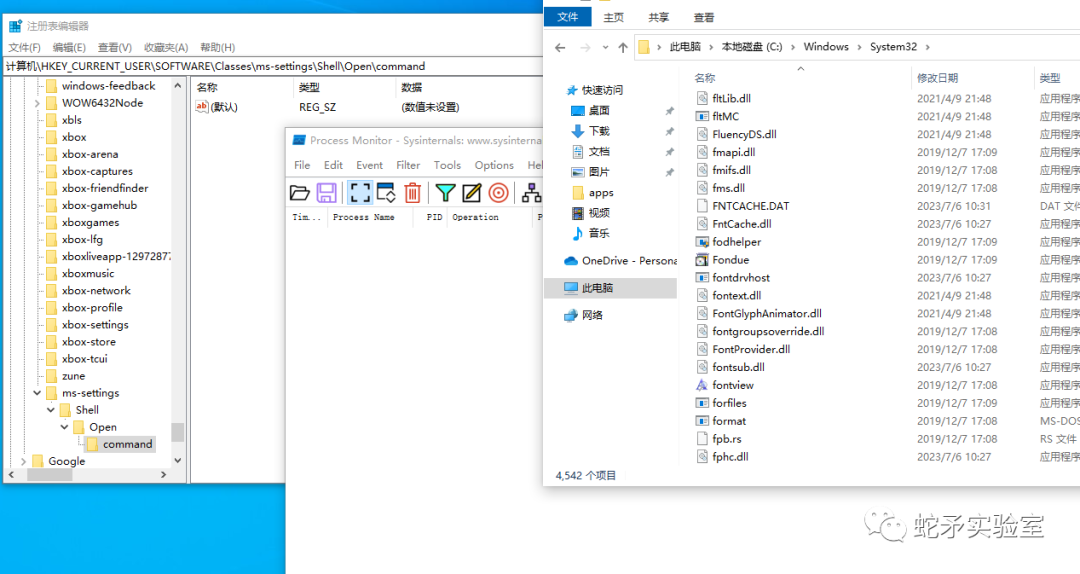Collapse the Shell registry key
1080x574 pixels.
(x=51, y=410)
